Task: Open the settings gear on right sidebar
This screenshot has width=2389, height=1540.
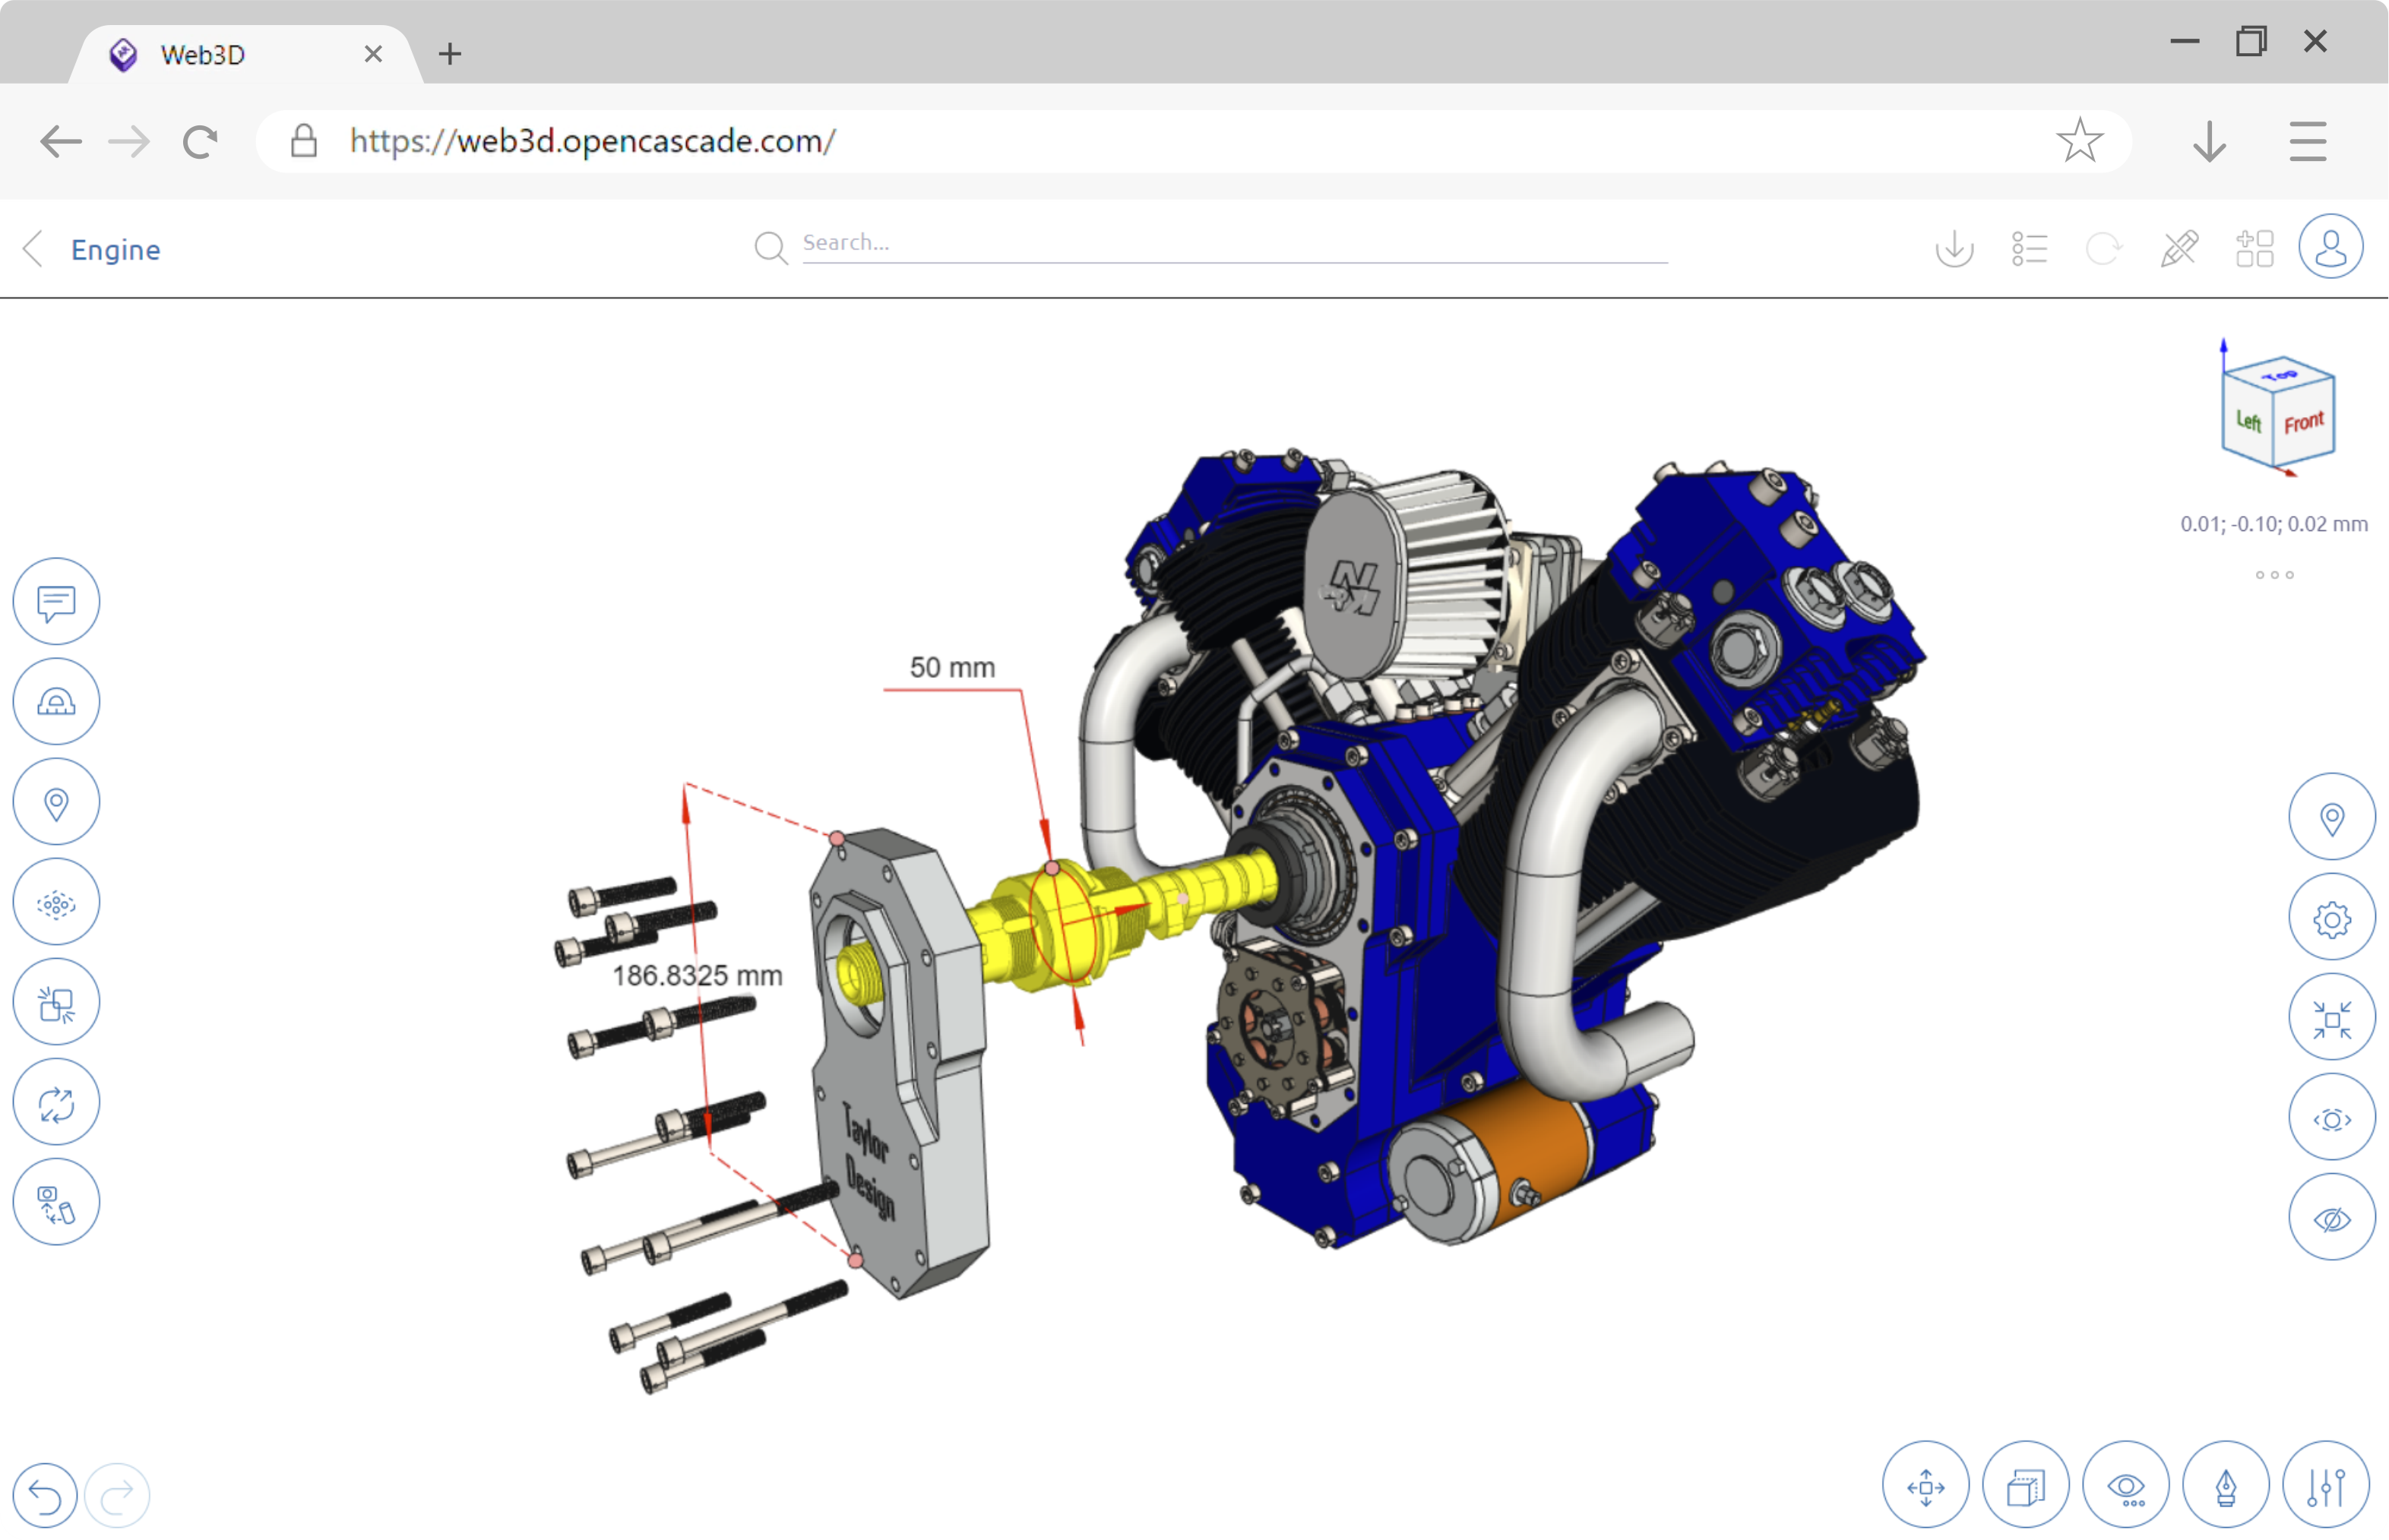Action: pos(2331,919)
